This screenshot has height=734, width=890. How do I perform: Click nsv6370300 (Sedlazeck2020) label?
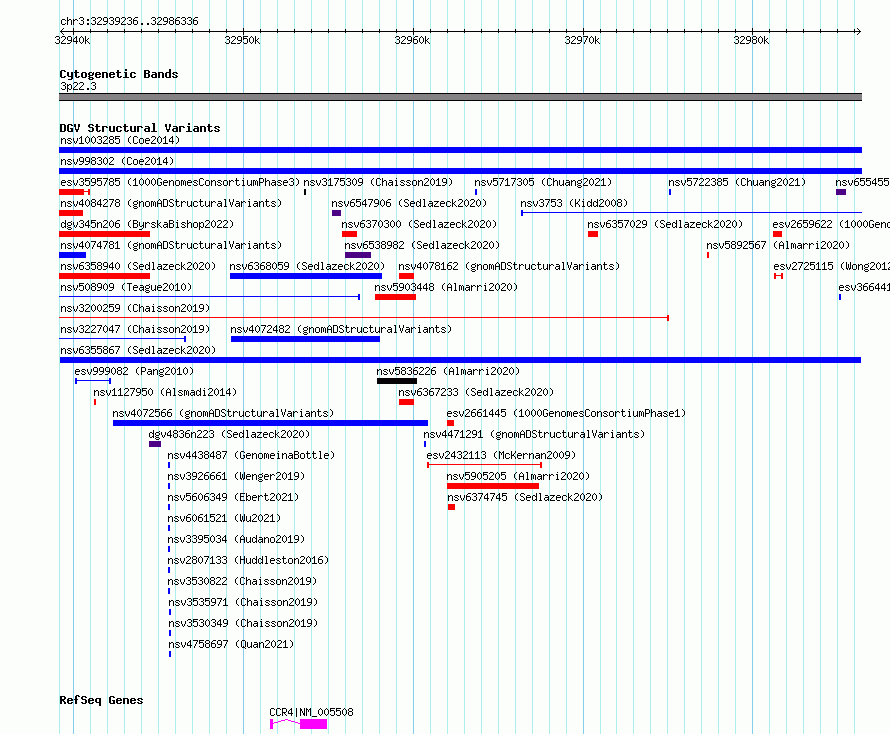(x=419, y=224)
